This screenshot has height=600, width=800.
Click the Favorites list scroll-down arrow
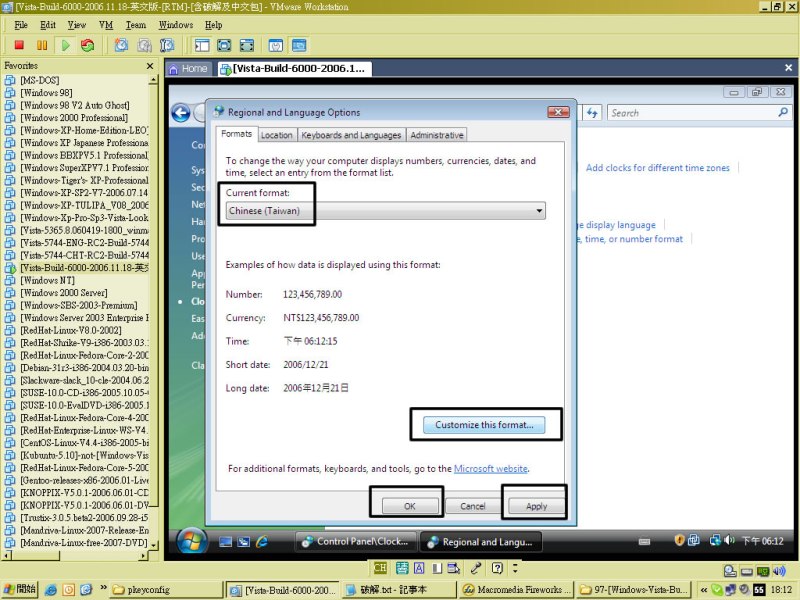tap(153, 545)
